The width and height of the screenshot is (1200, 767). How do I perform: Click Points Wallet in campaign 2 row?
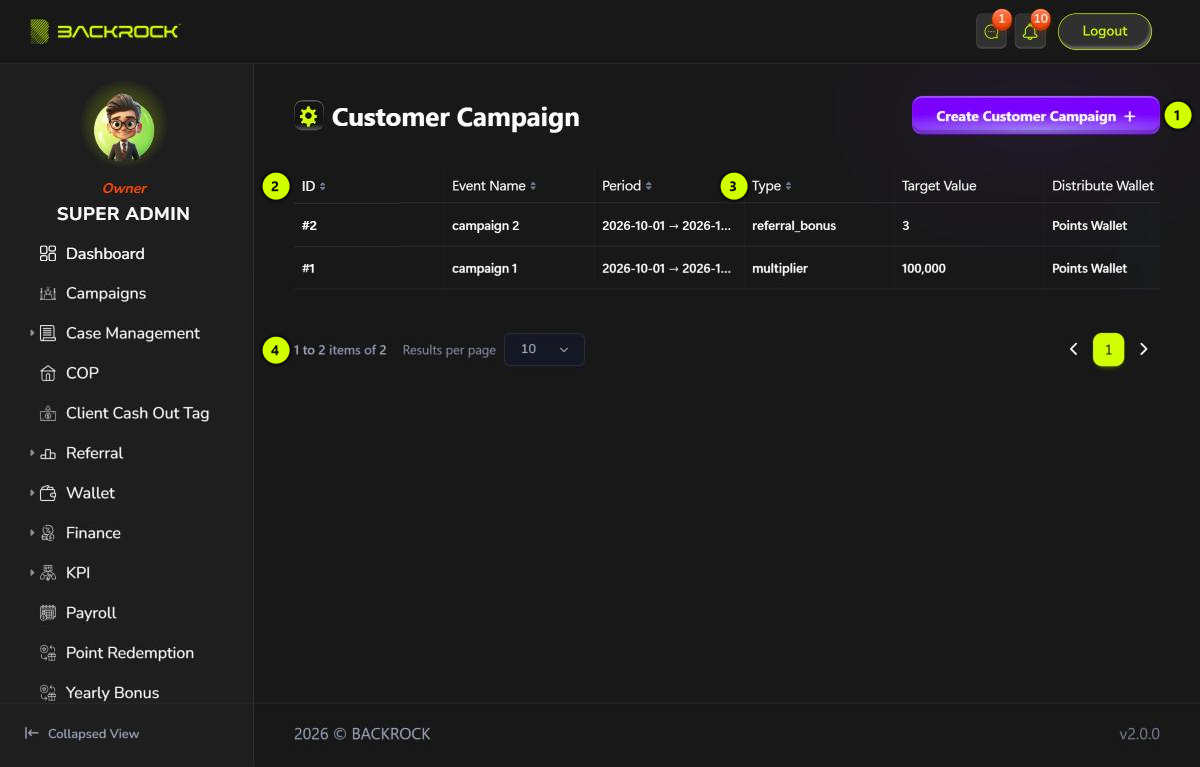(x=1089, y=226)
